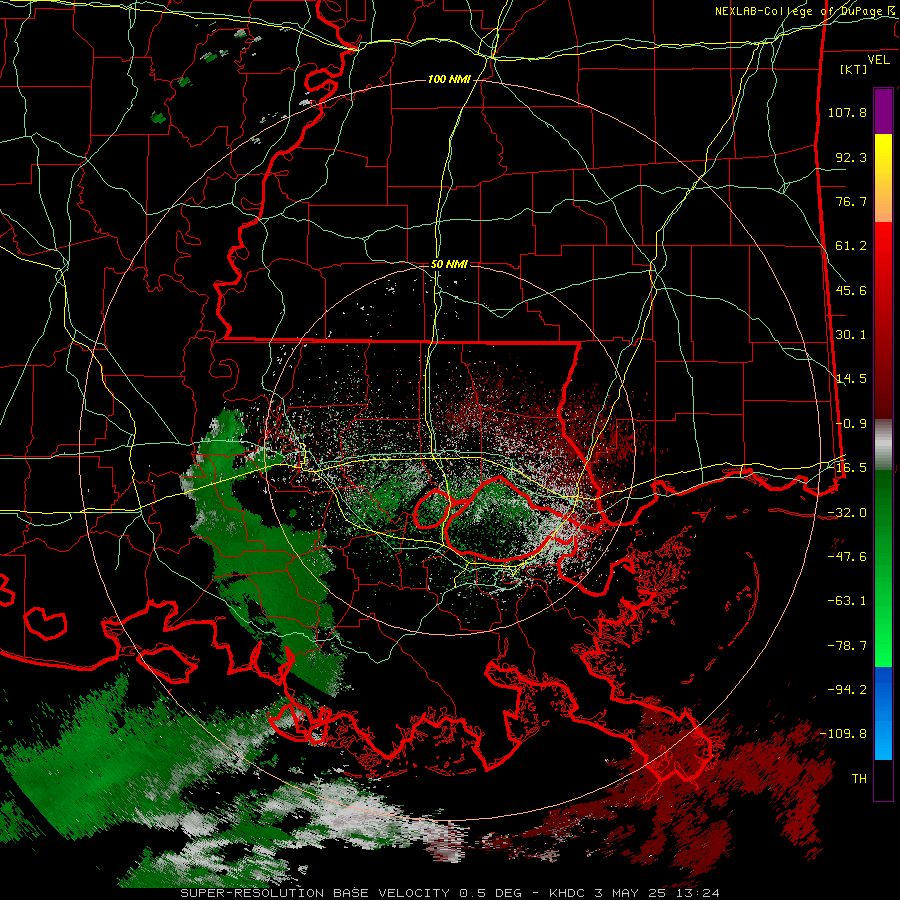900x900 pixels.
Task: Select the 61.2 value on velocity scale
Action: 851,246
